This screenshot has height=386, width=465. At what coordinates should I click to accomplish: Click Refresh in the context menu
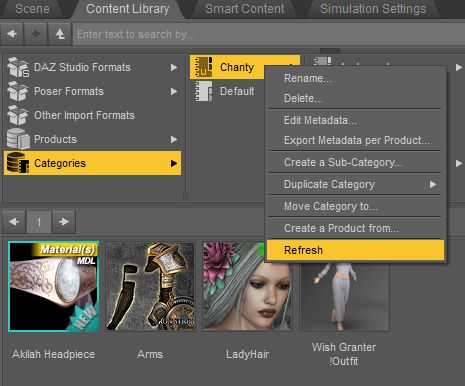pos(356,250)
